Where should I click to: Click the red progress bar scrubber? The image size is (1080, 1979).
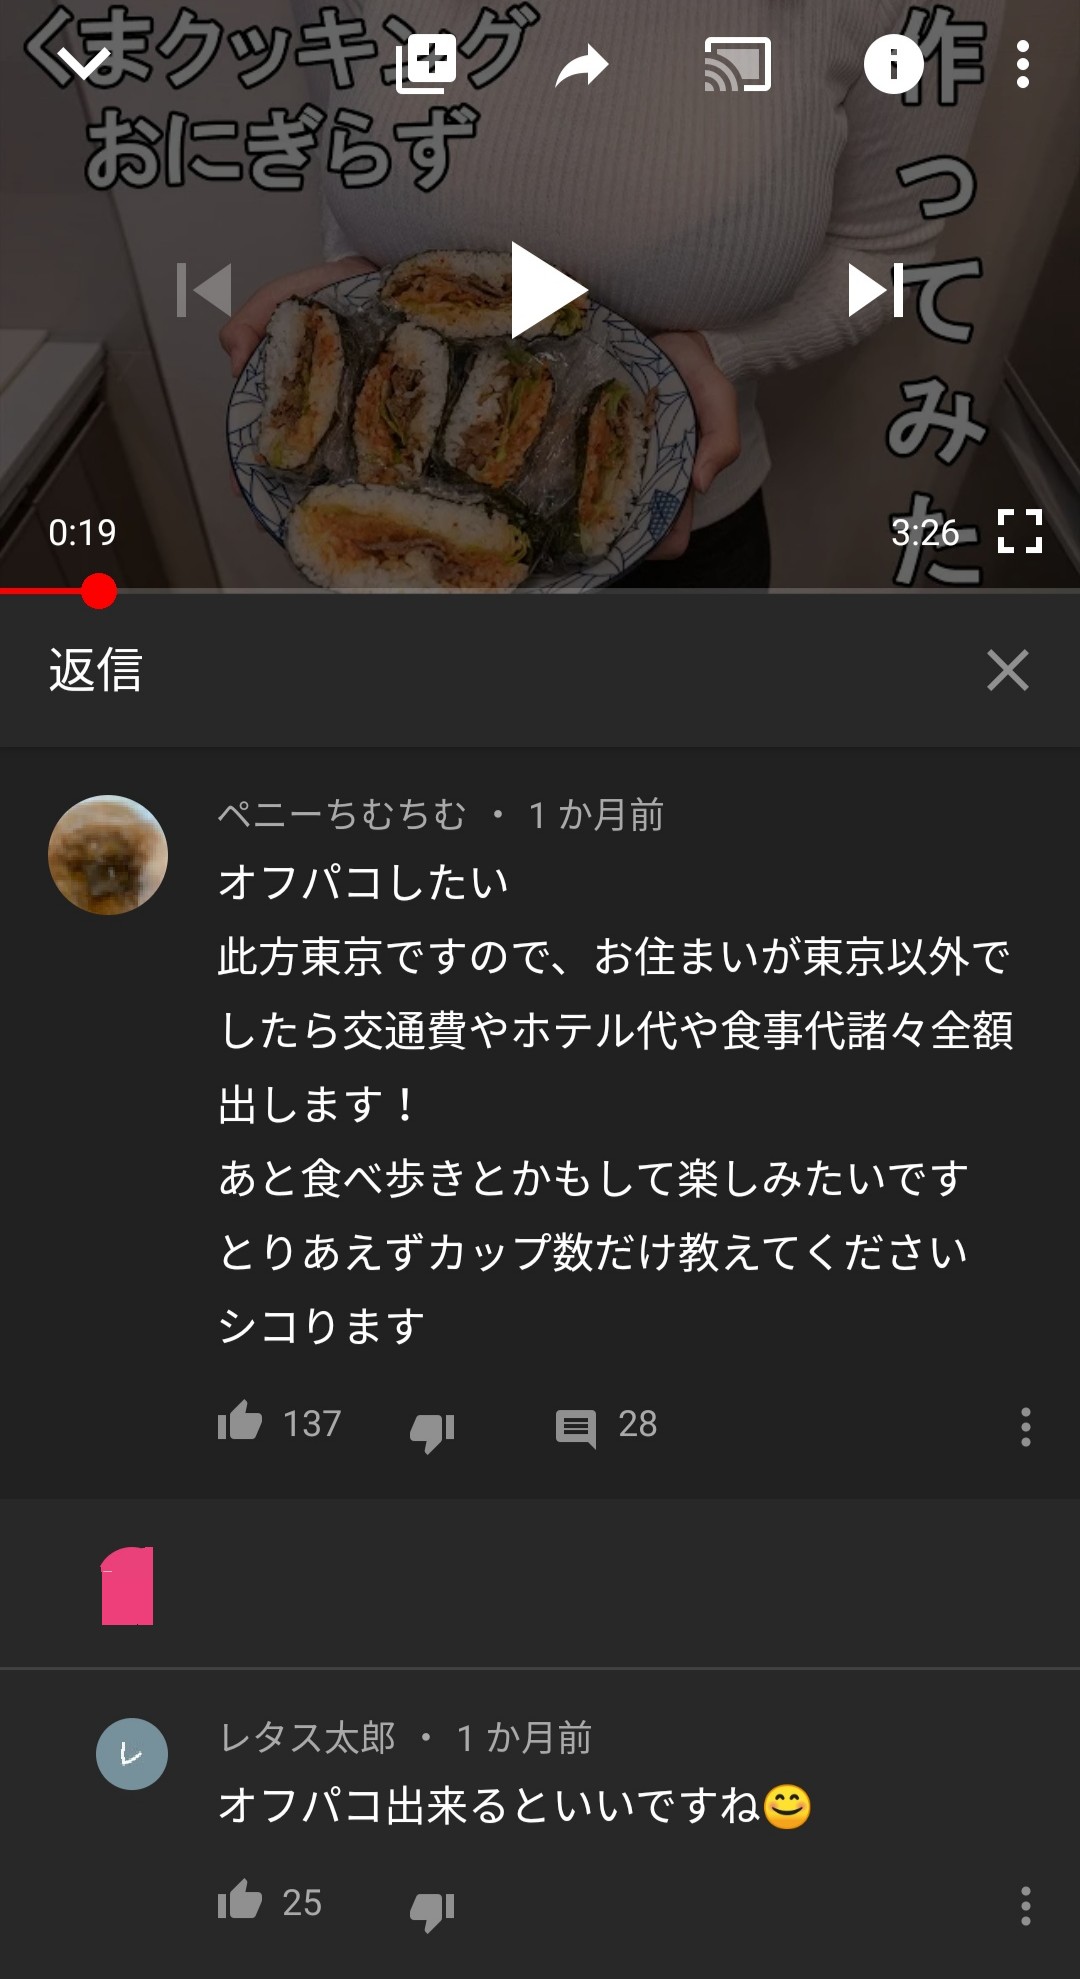pos(98,591)
